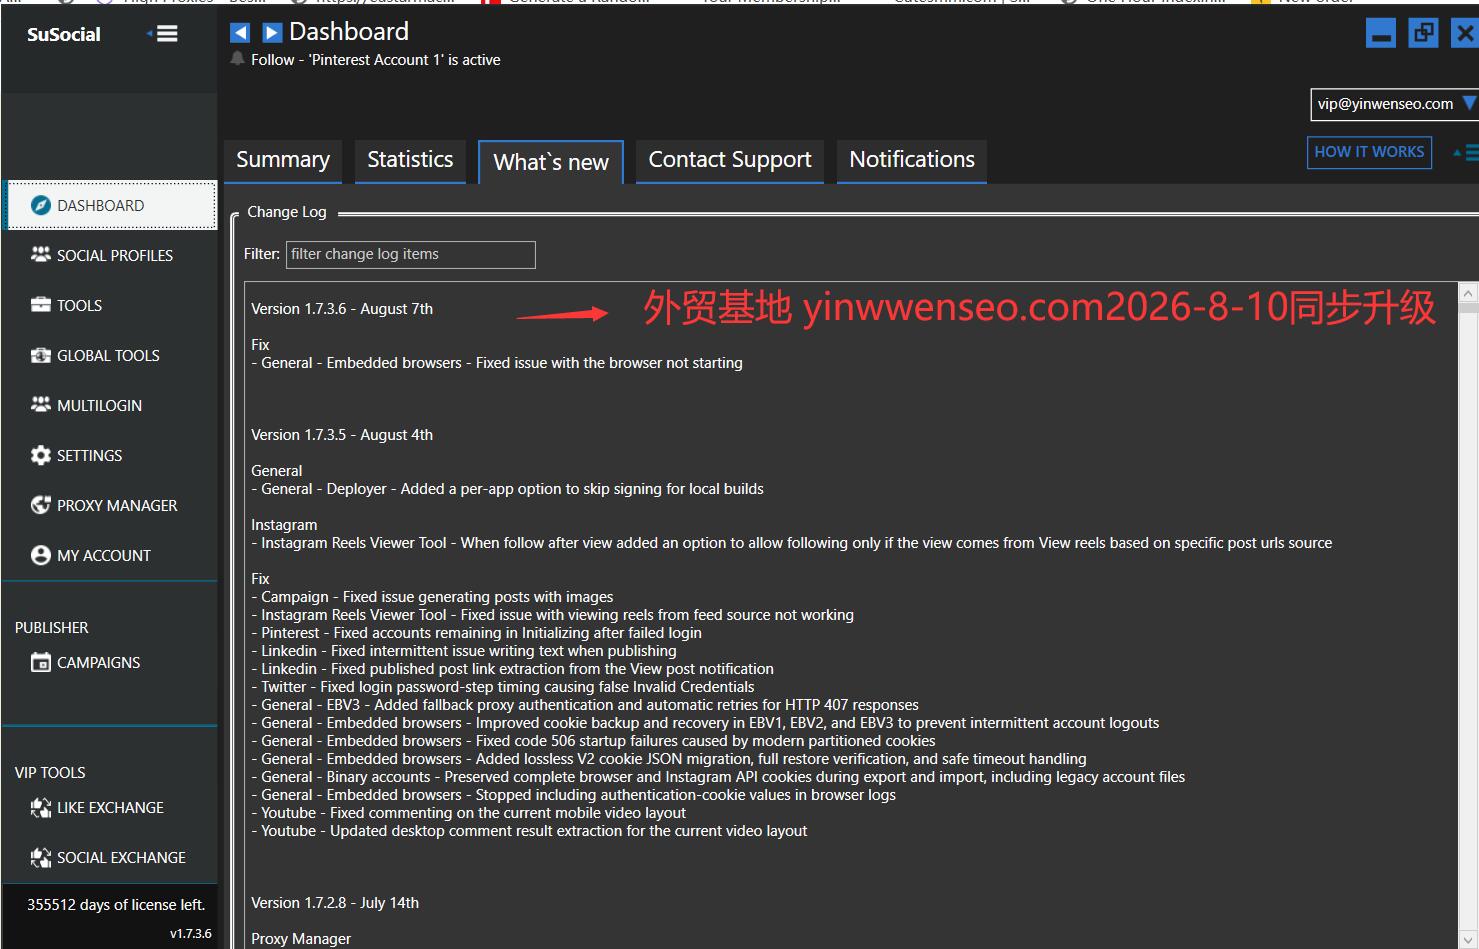Click the Linkedin 'post link extraction' entry

click(x=512, y=669)
